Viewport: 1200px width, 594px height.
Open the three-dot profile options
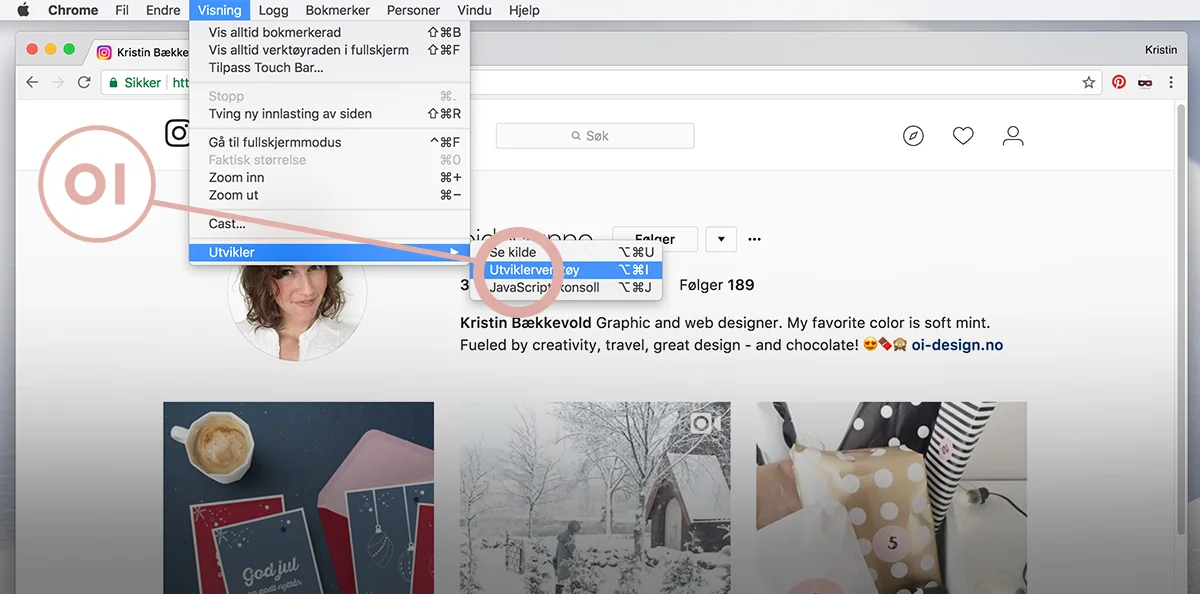click(x=755, y=240)
